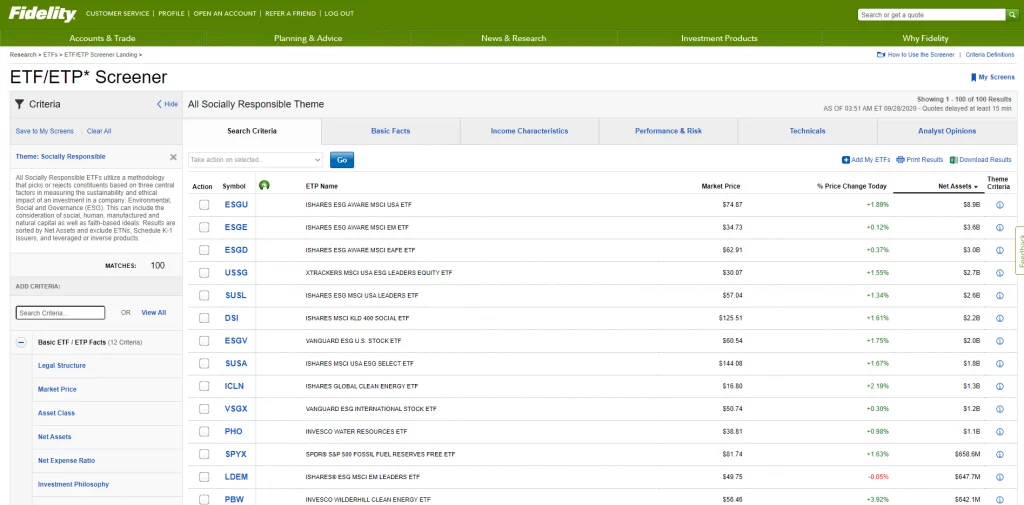The image size is (1024, 505).
Task: Open theme criteria info icon for ICLN
Action: (999, 386)
